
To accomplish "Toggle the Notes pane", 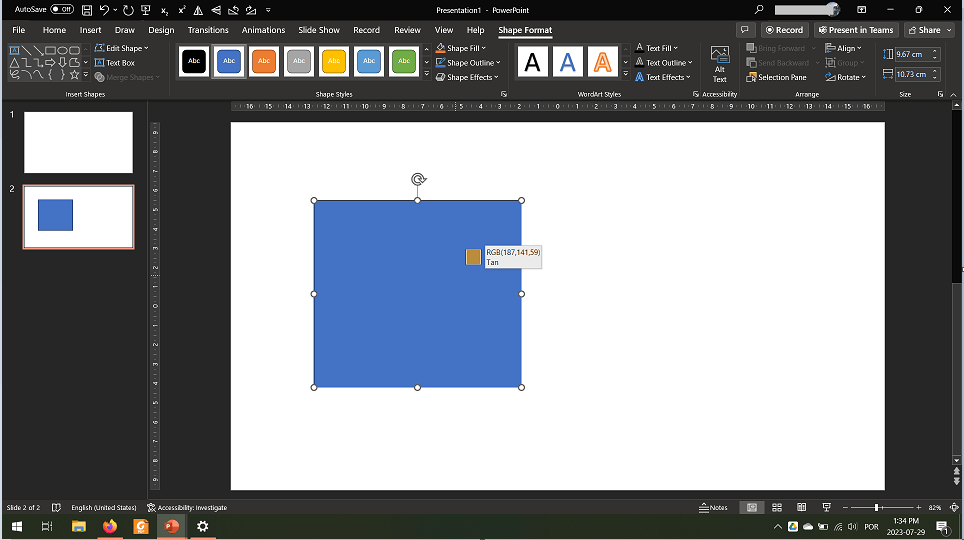I will click(x=713, y=507).
